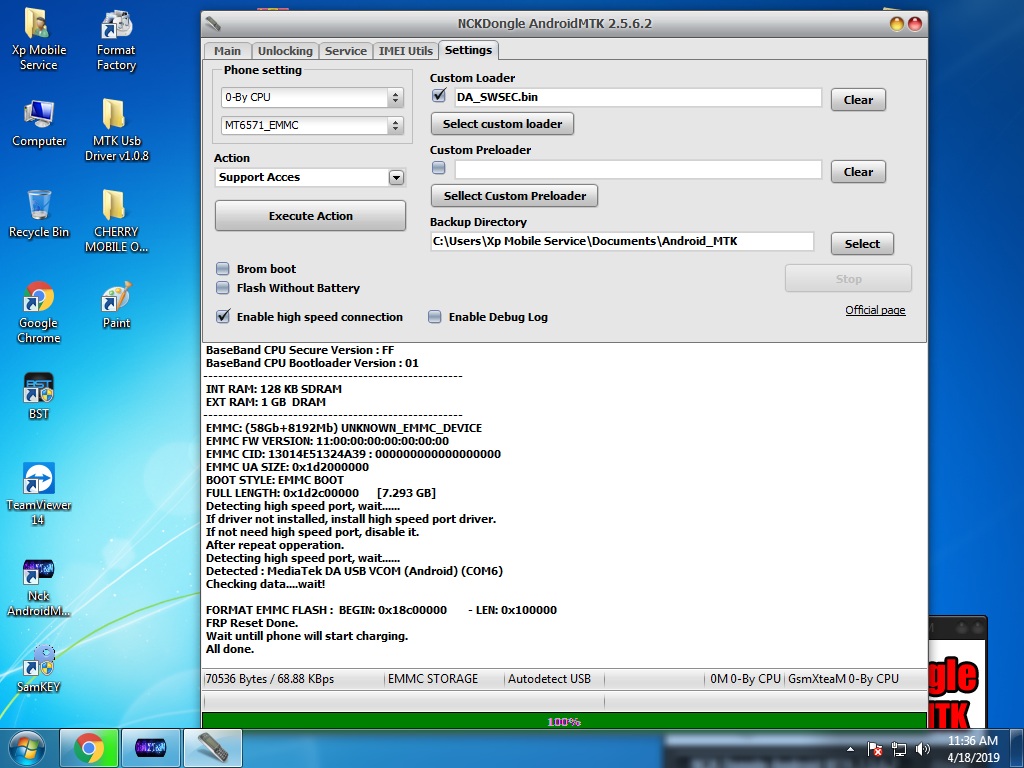The image size is (1024, 768).
Task: Click Select for Backup Directory
Action: tap(862, 244)
